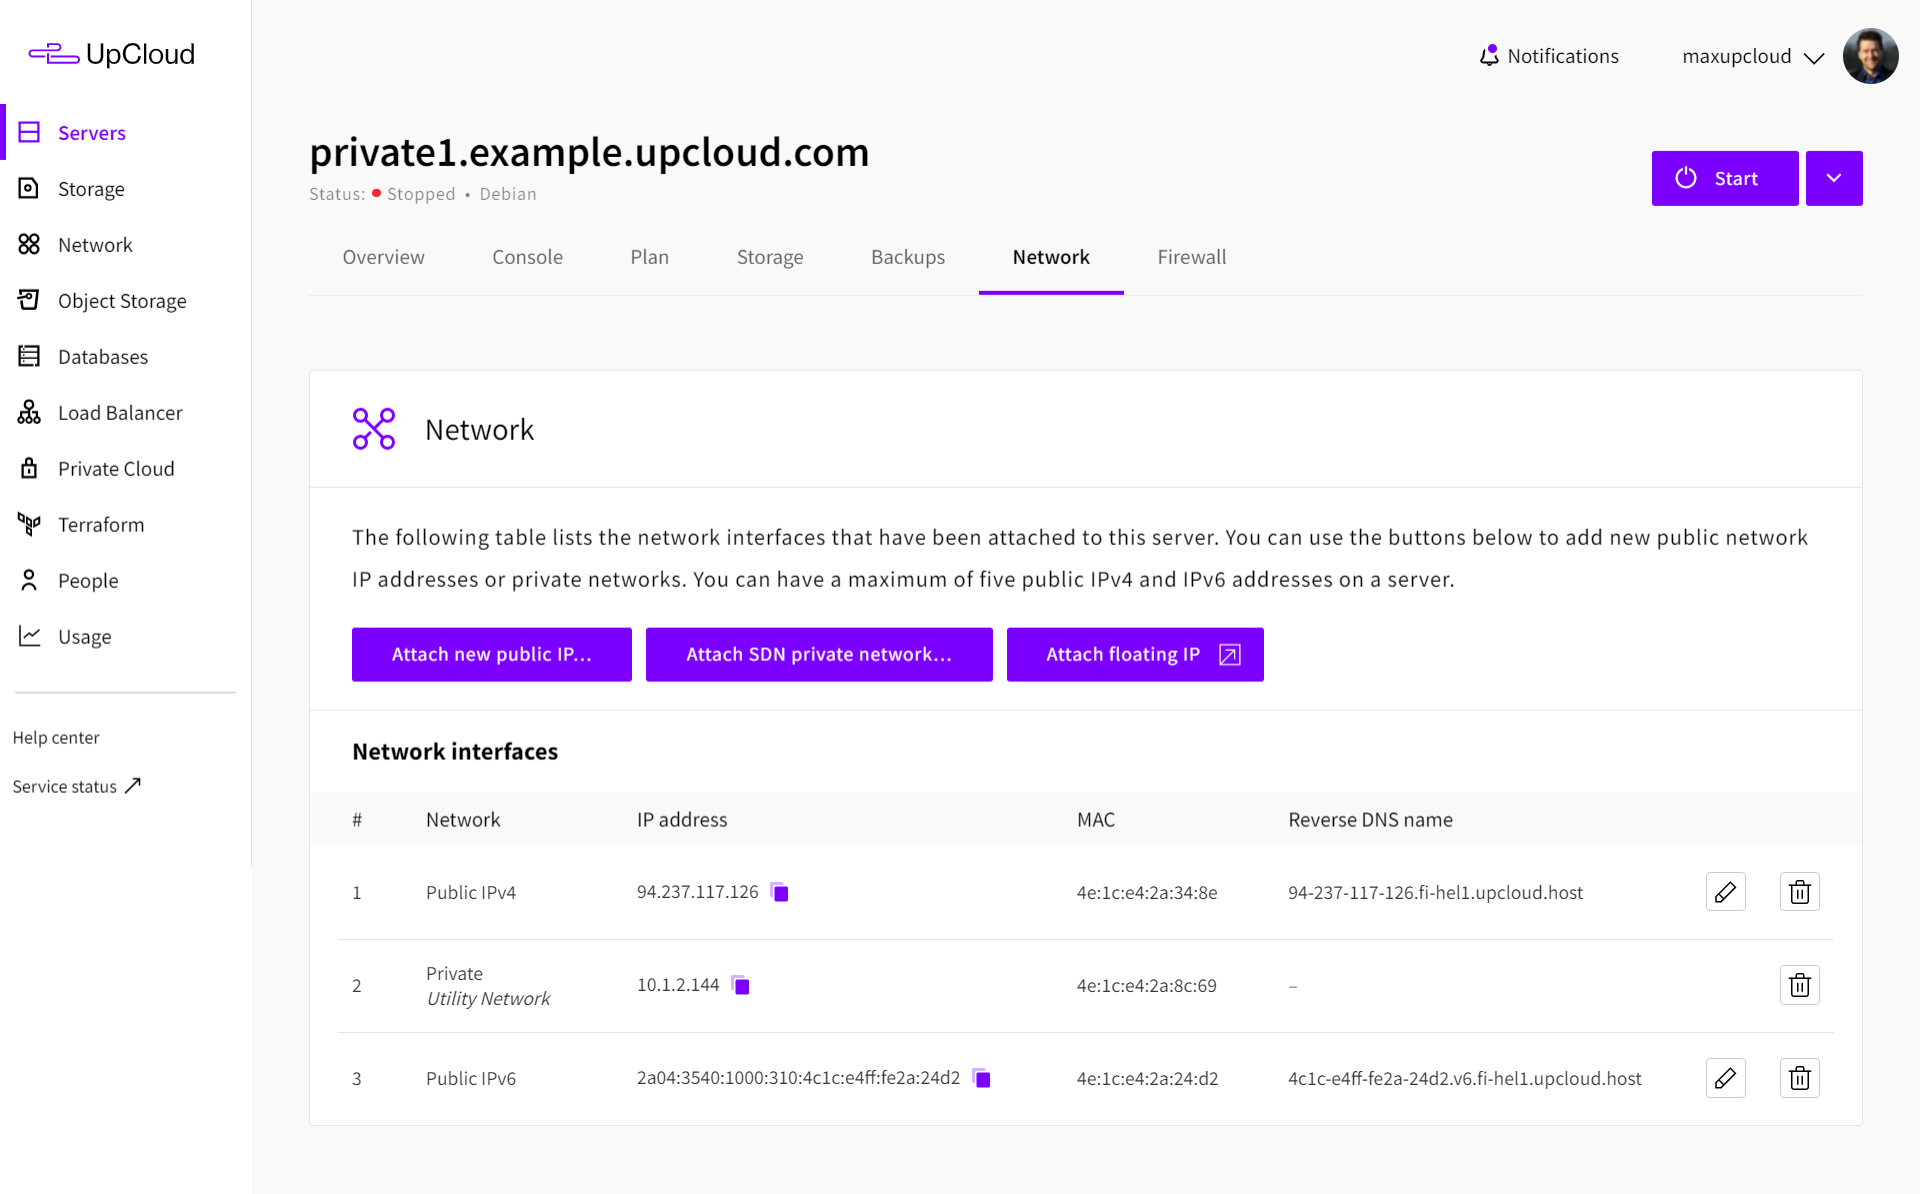Open the Attach floating IP link
This screenshot has width=1920, height=1194.
tap(1135, 654)
